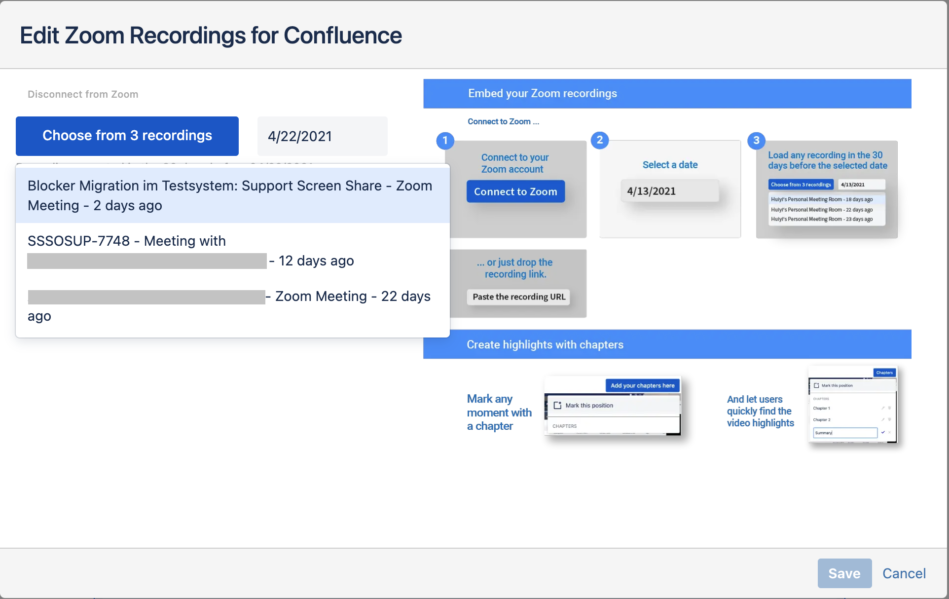Click the 4/13/2021 date in Select a date
This screenshot has width=949, height=599.
[x=670, y=191]
